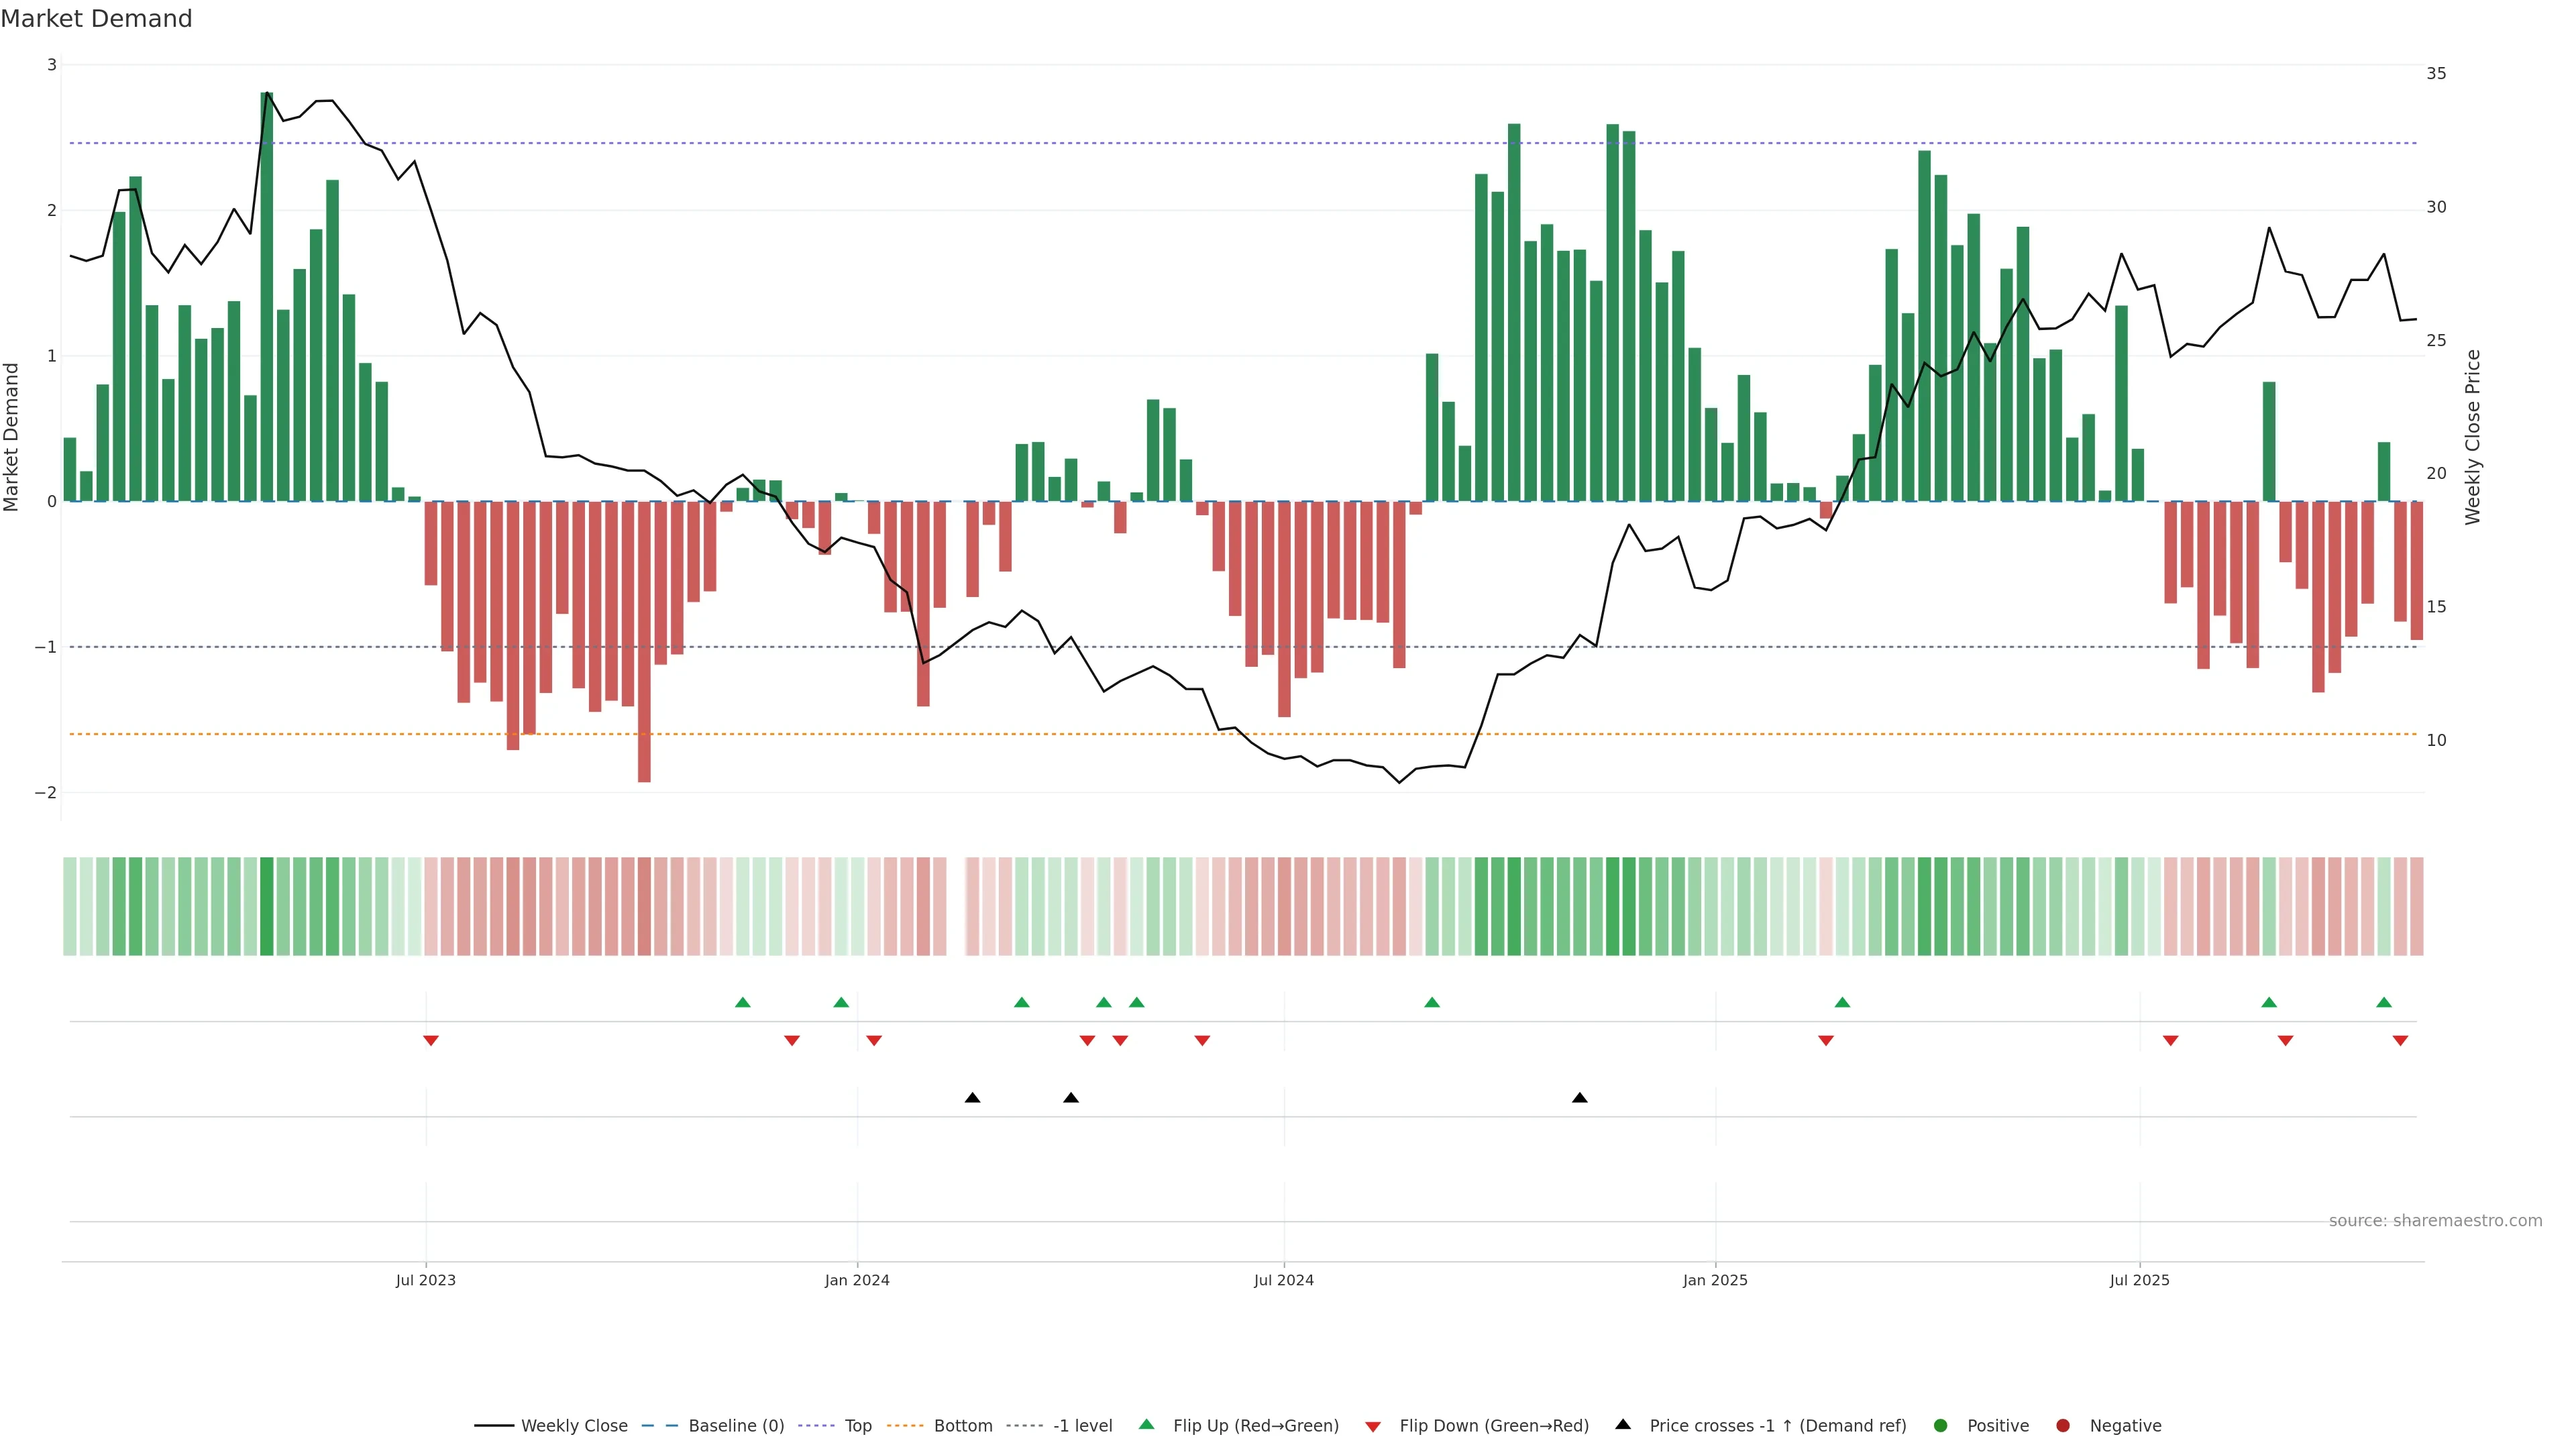This screenshot has width=2576, height=1449.
Task: Click the first red flip-down marker at Jul 2023
Action: click(x=431, y=1041)
